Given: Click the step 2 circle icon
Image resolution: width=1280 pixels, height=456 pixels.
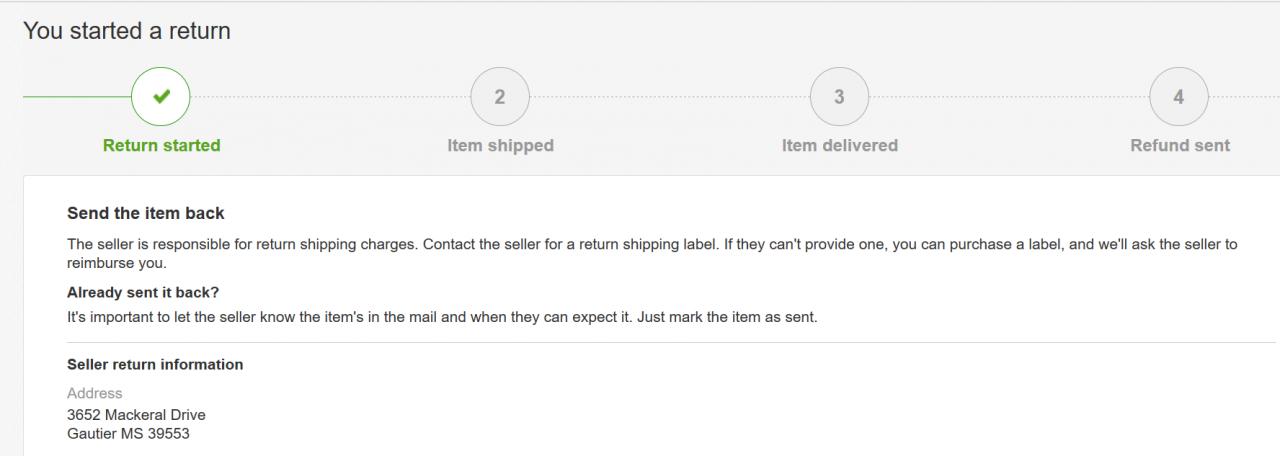Looking at the screenshot, I should [x=500, y=96].
